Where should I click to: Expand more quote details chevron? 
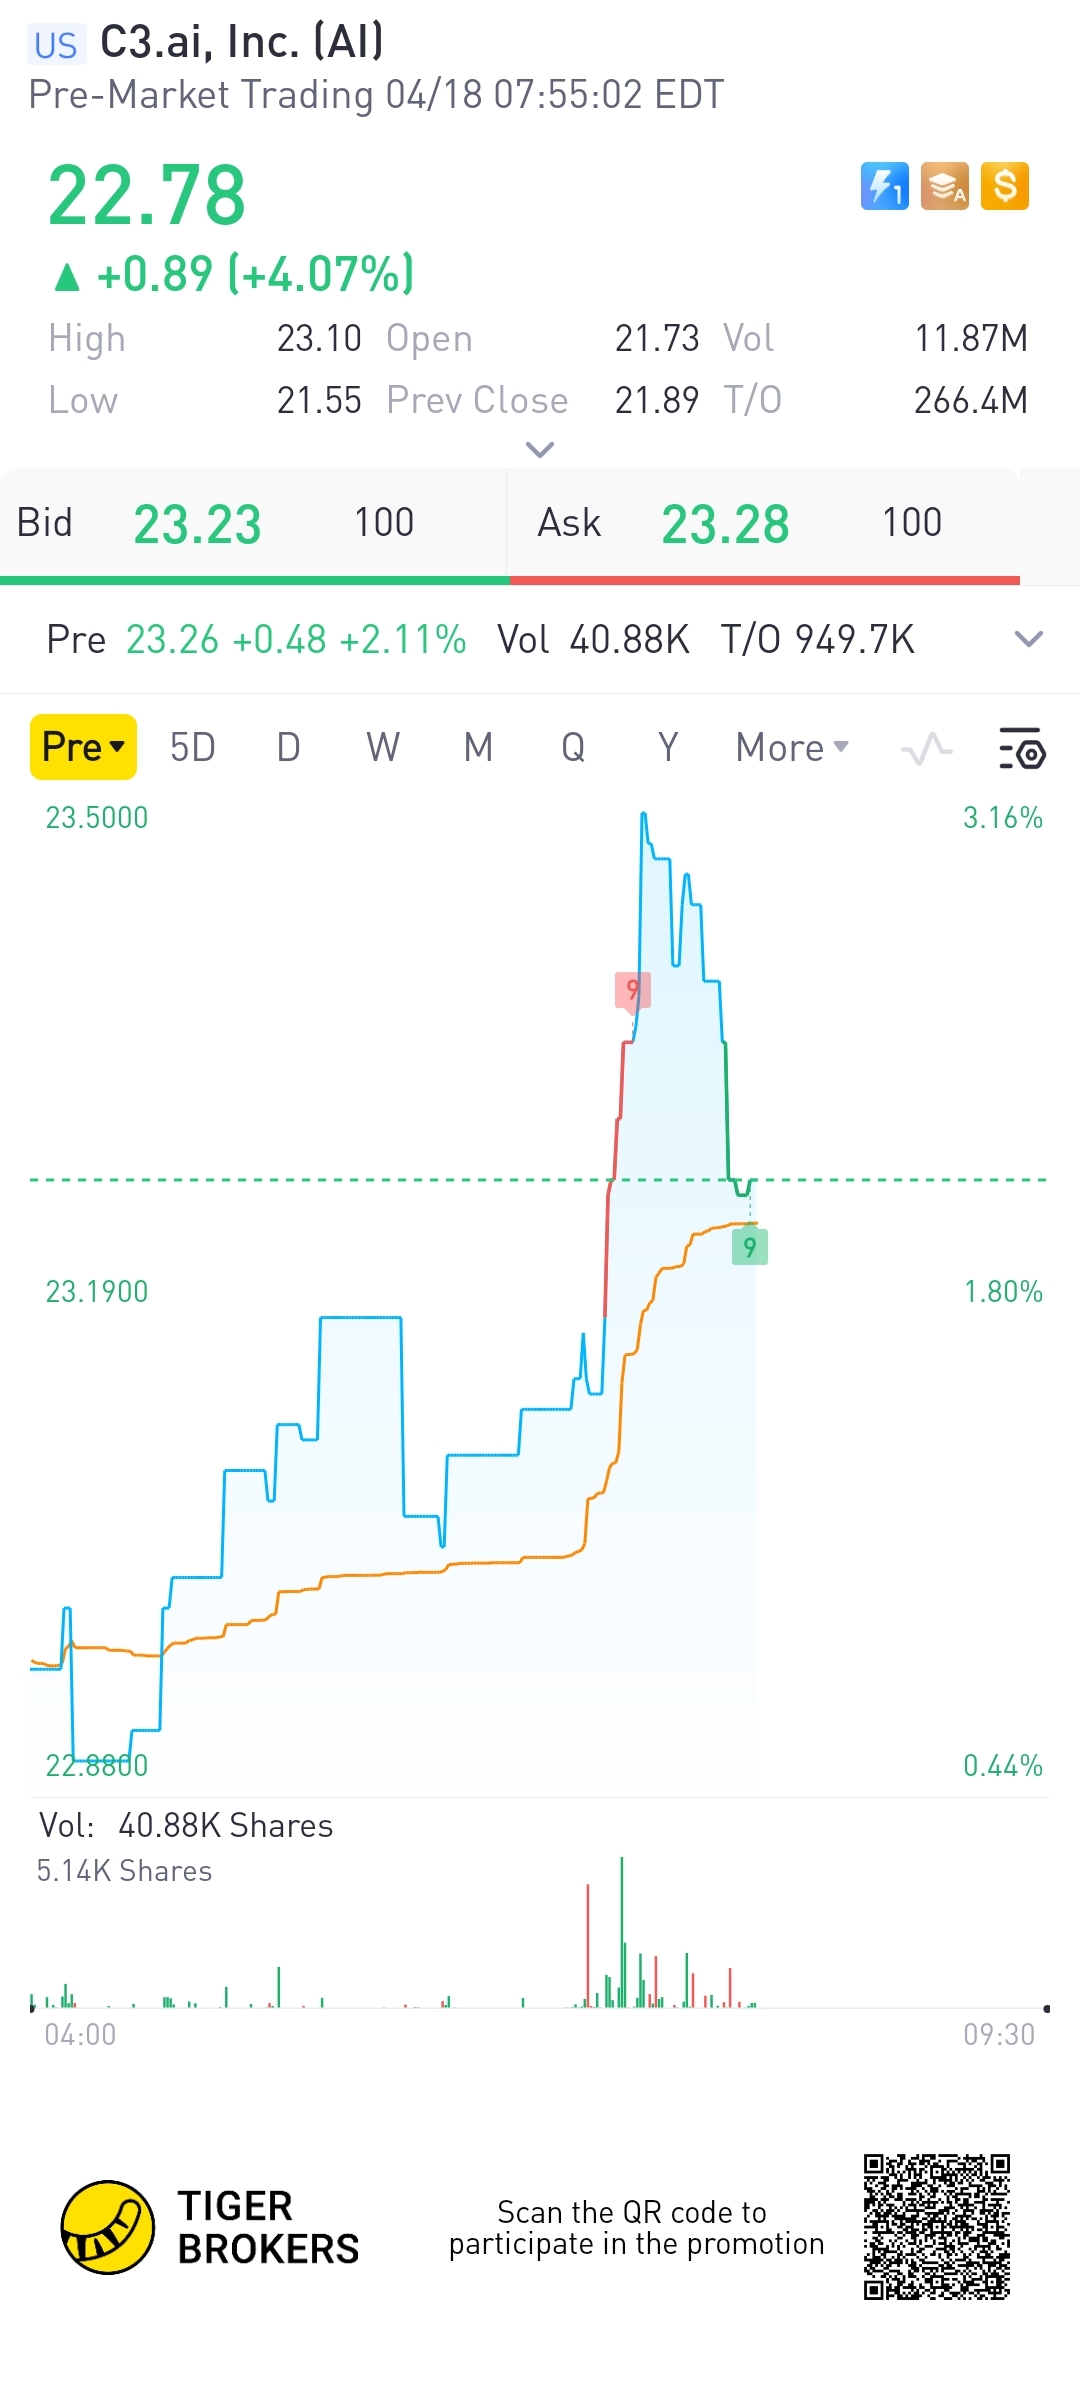point(540,450)
